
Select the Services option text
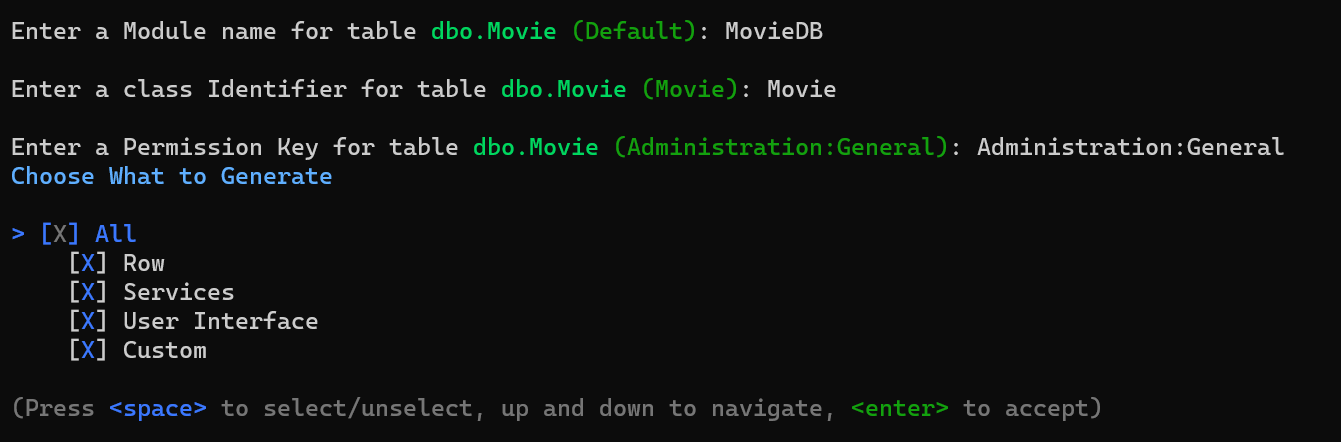179,292
